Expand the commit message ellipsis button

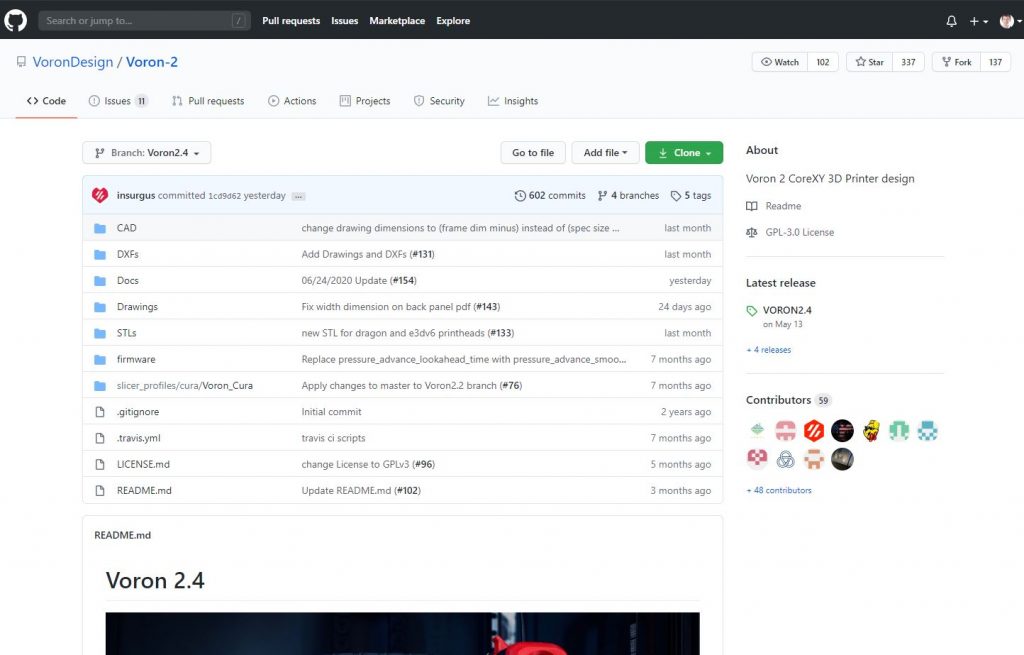coord(298,196)
